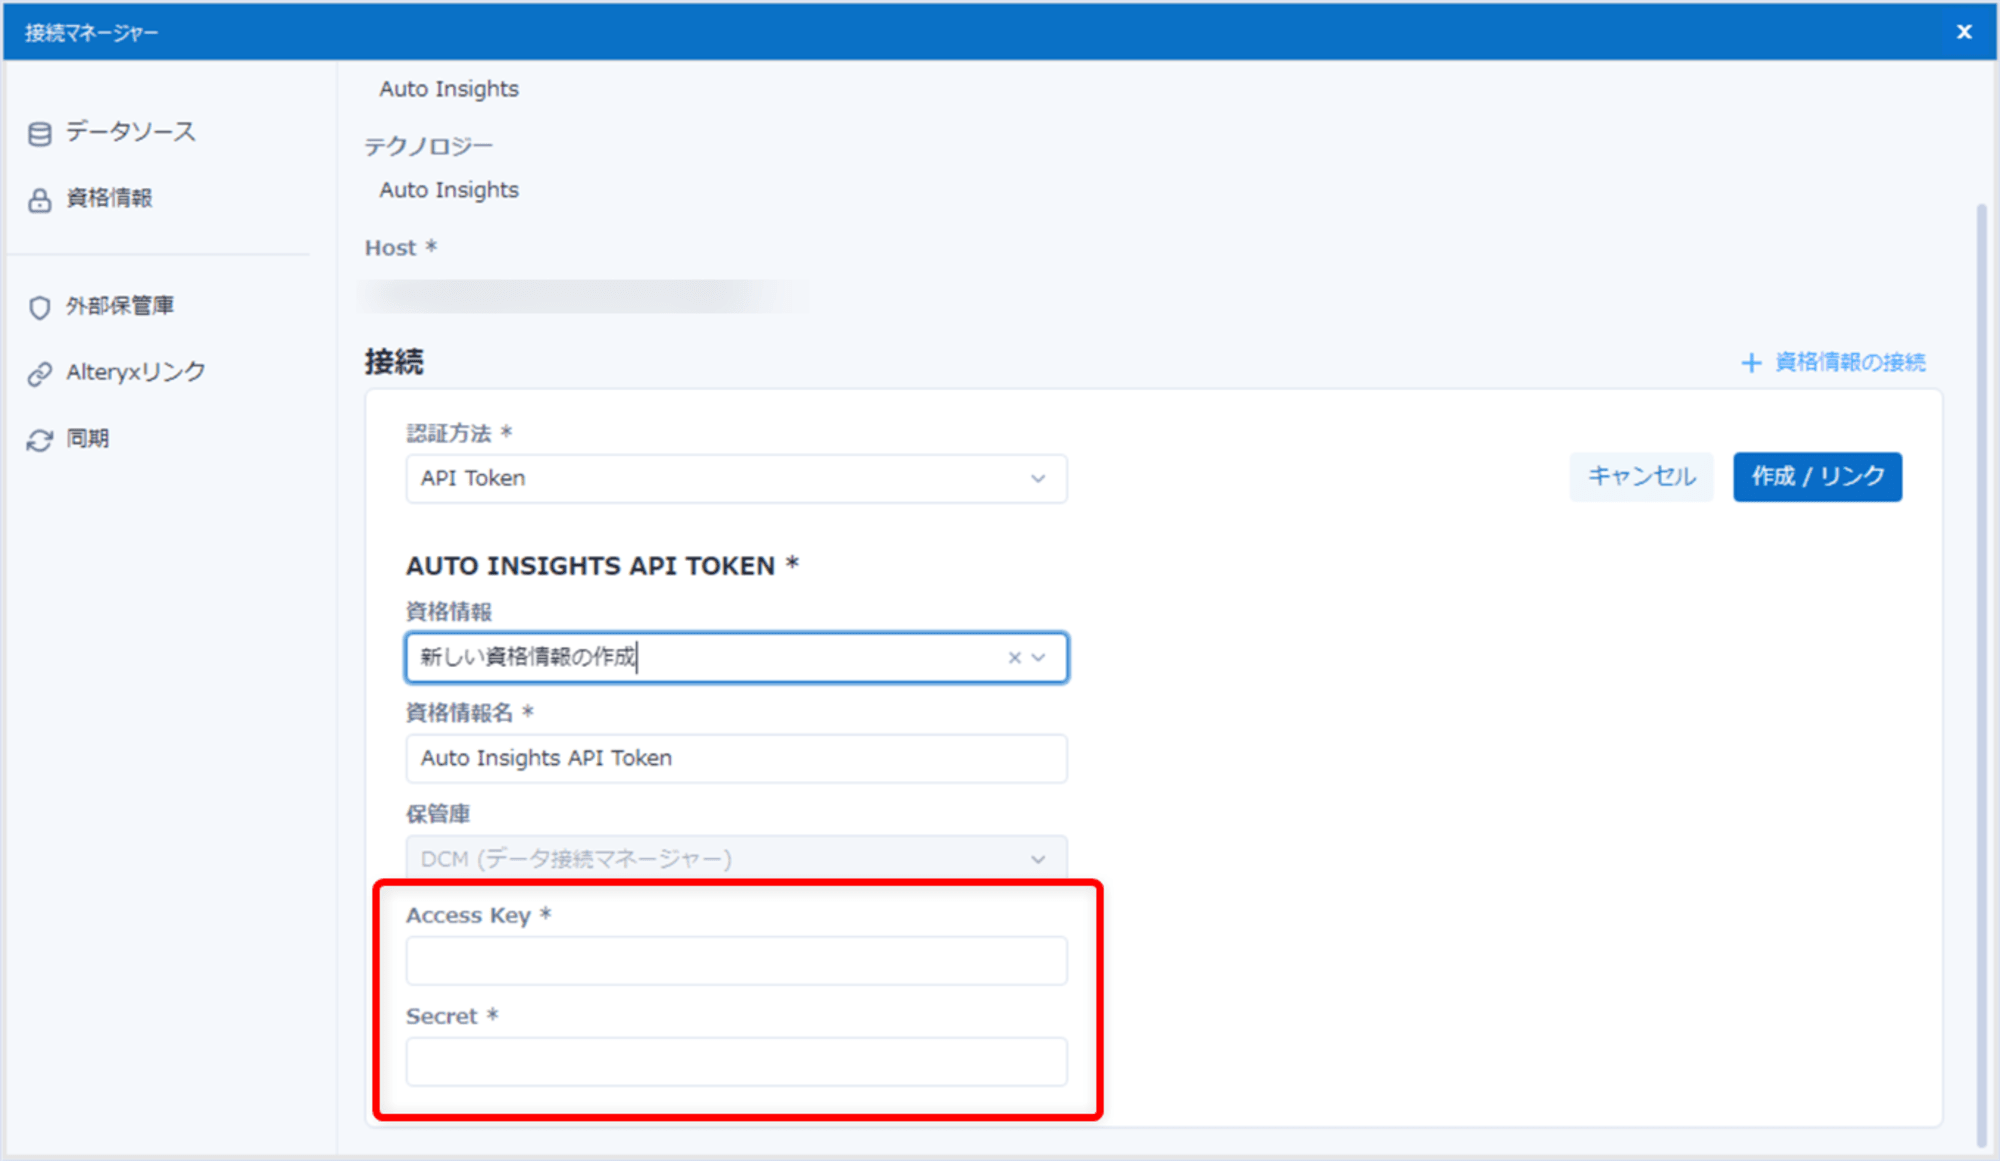Close the 接続マネージャー dialog
Screen dimensions: 2000x1161
click(1964, 32)
